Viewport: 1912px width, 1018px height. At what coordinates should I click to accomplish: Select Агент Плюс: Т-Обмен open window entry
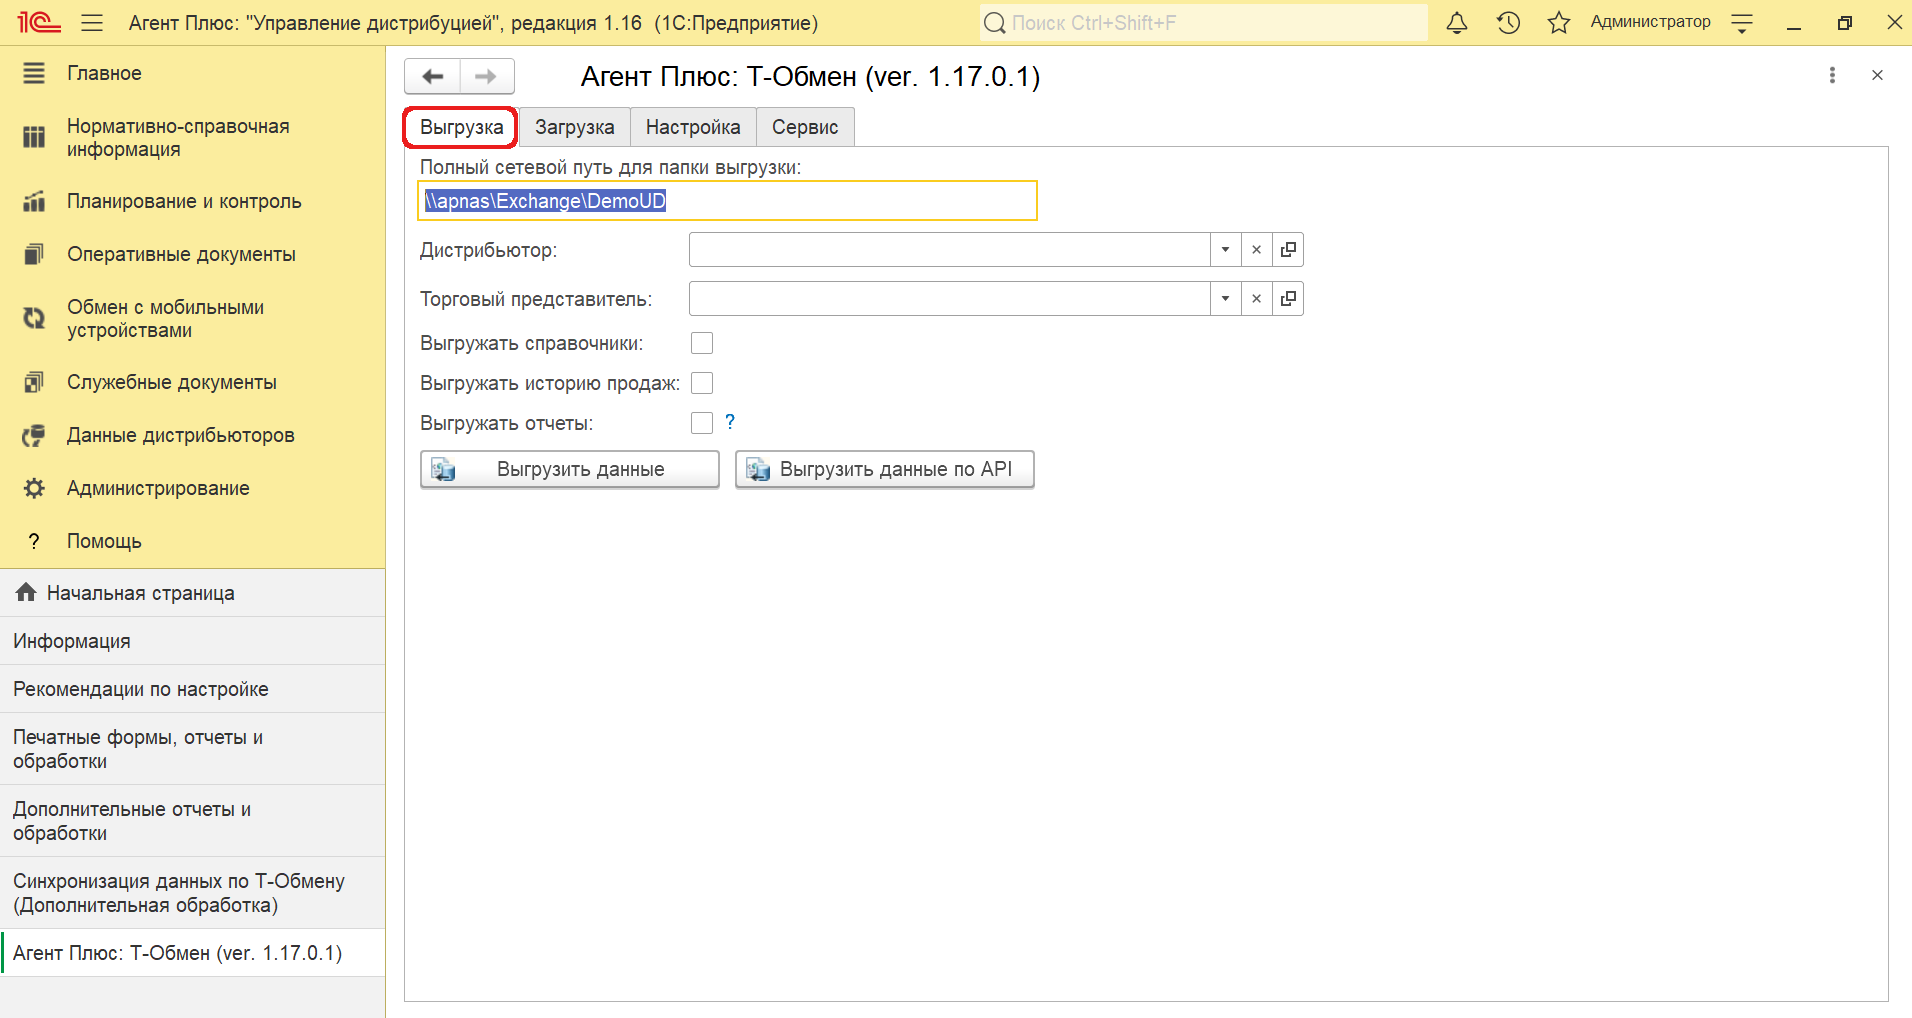point(192,953)
